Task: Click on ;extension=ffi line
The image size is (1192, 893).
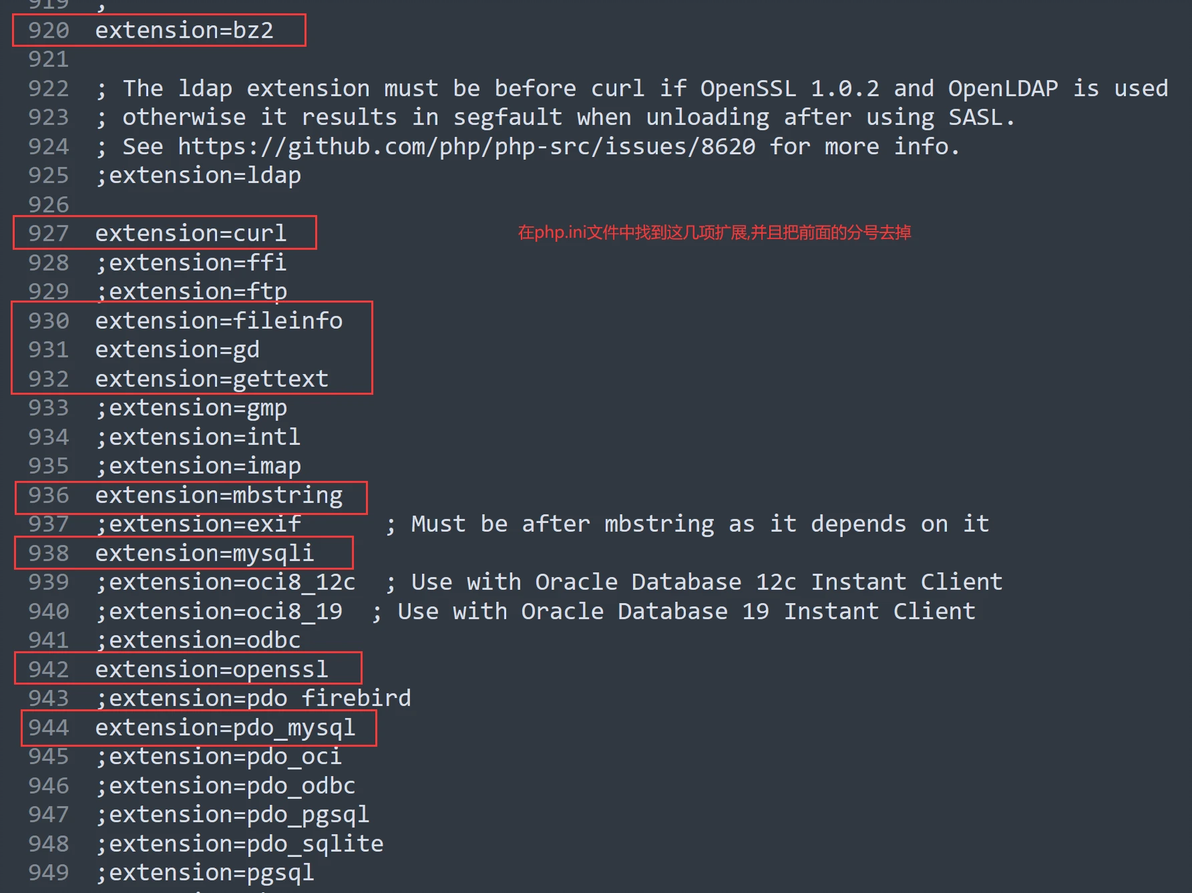Action: point(191,263)
